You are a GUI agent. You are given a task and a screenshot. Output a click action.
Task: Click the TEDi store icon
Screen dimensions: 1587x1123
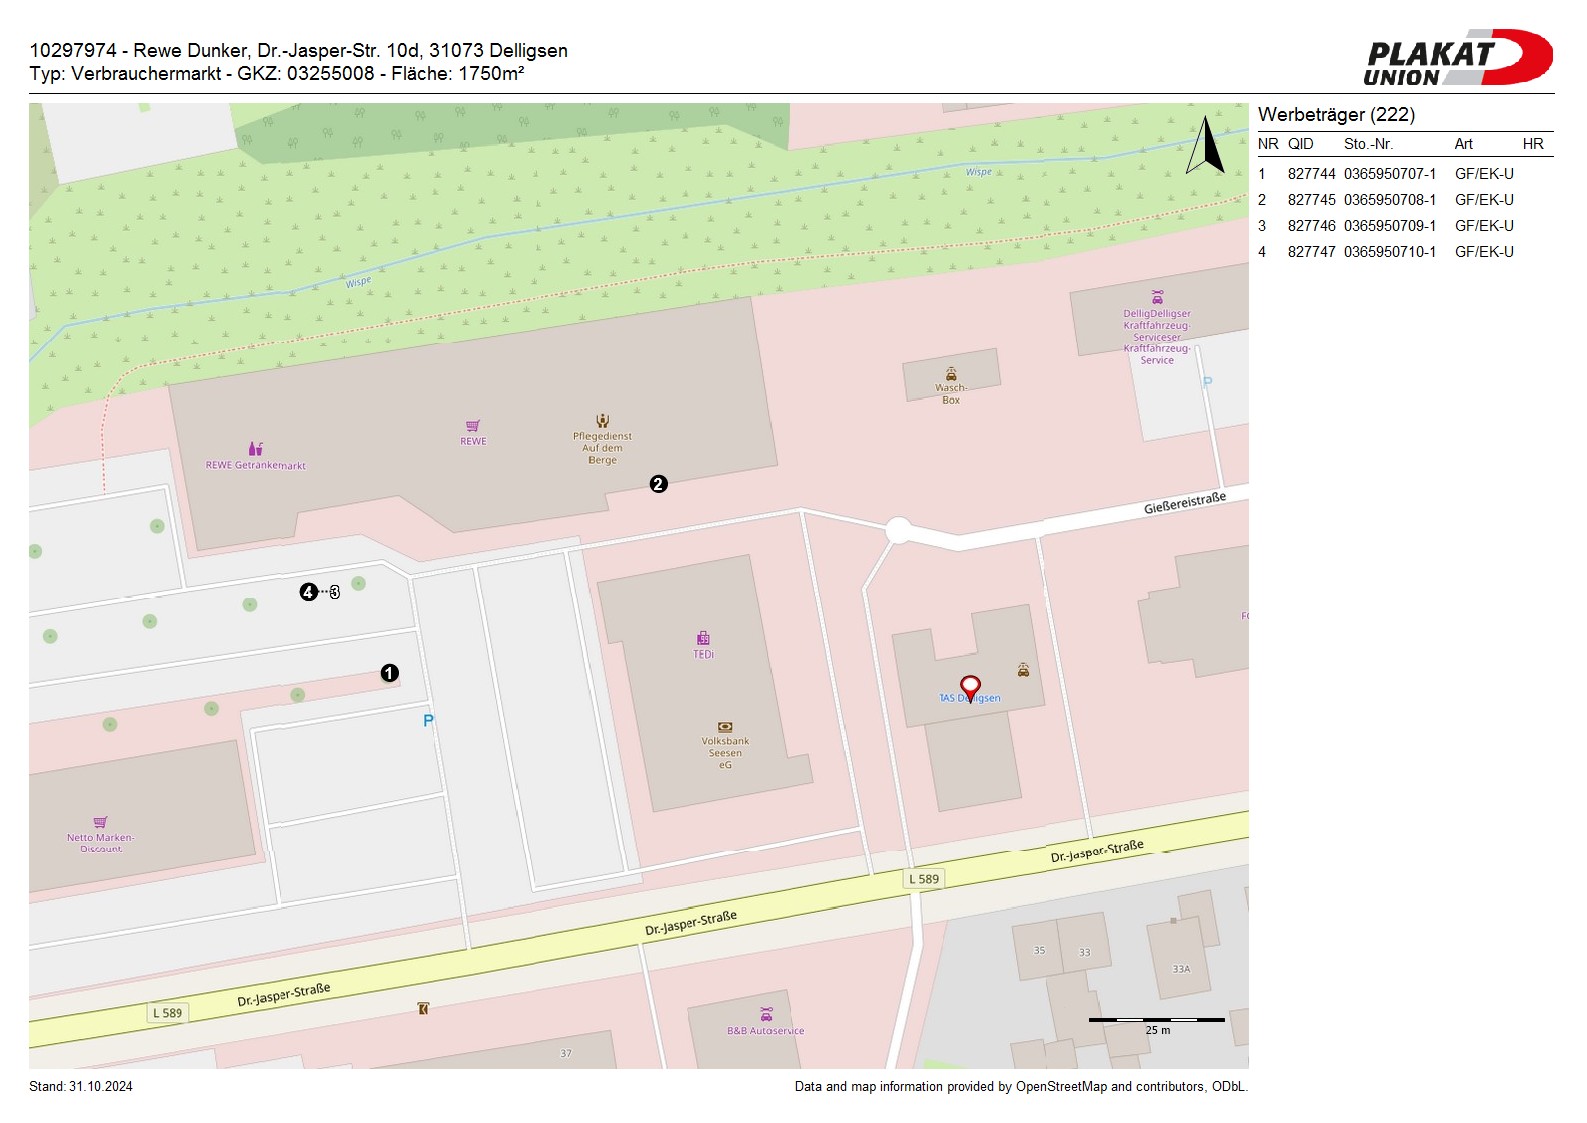(x=703, y=638)
